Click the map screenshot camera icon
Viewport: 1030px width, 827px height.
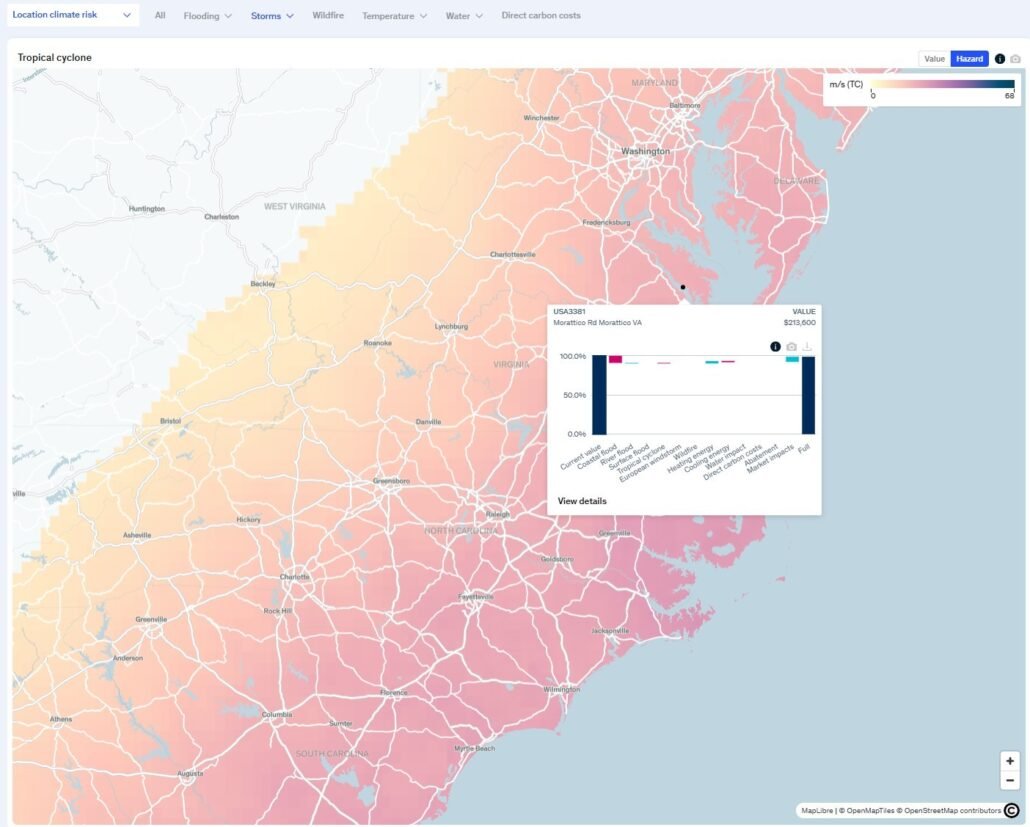pyautogui.click(x=1016, y=59)
